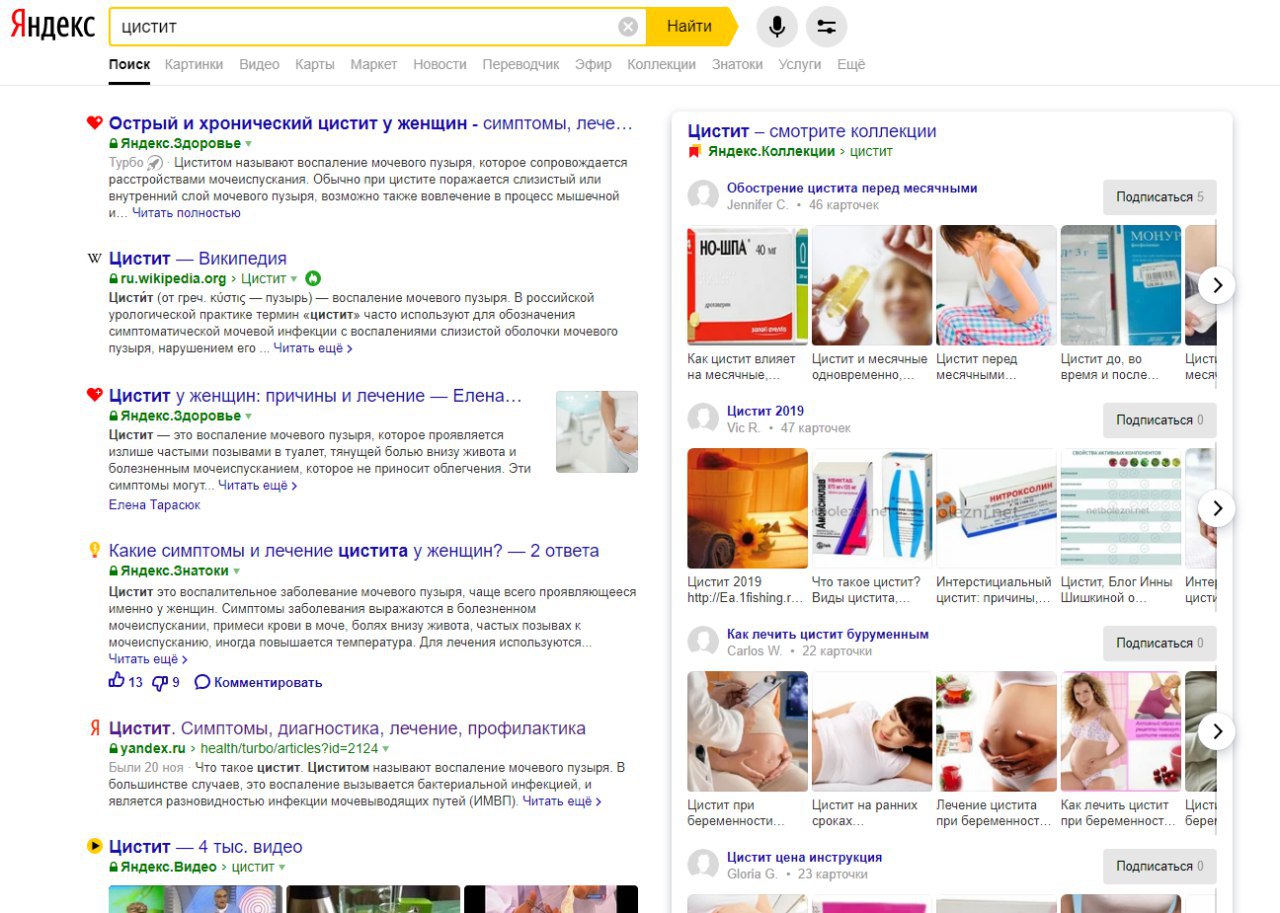Expand dropdown arrow after ru.wikipedia.org › Цистит
This screenshot has width=1280, height=913.
[294, 279]
